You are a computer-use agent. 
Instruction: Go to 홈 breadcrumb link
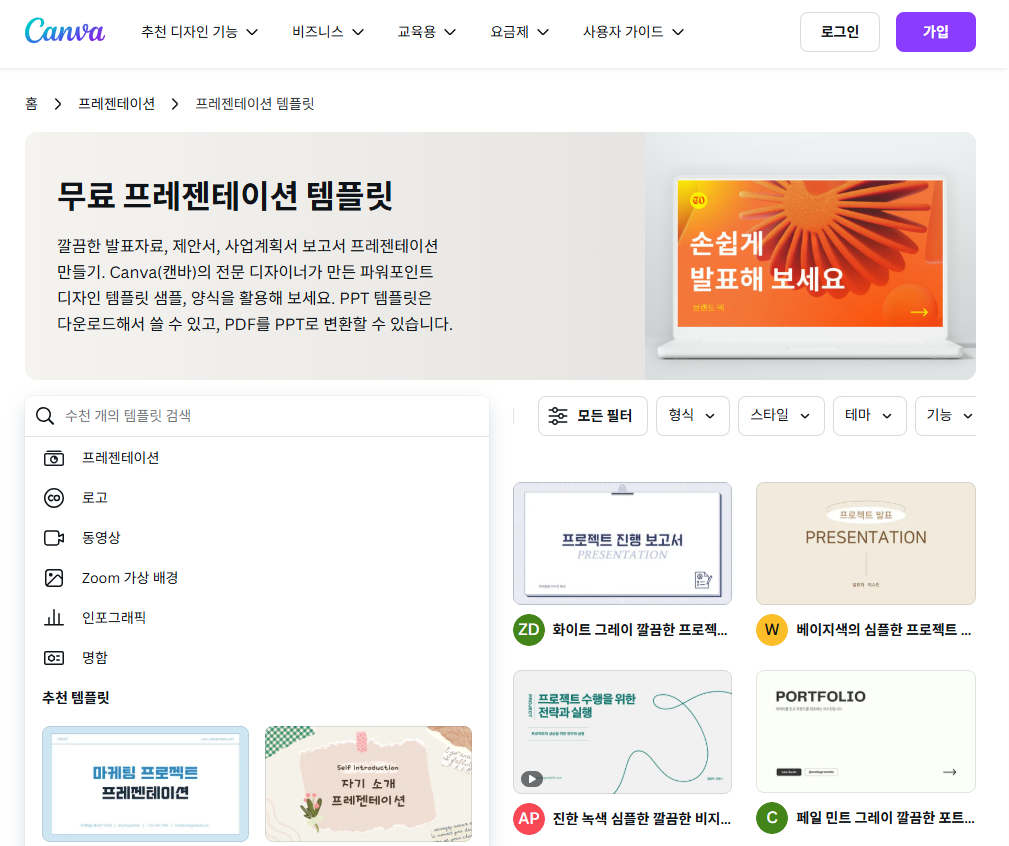(x=32, y=104)
